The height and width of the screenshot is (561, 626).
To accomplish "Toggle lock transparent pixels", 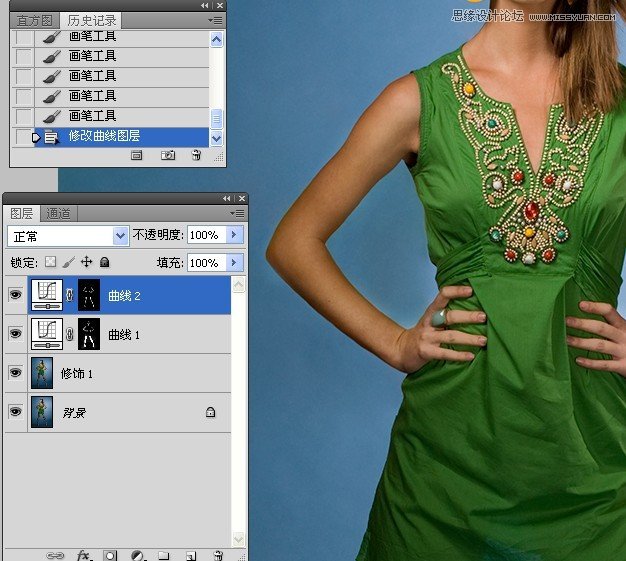I will click(x=50, y=262).
